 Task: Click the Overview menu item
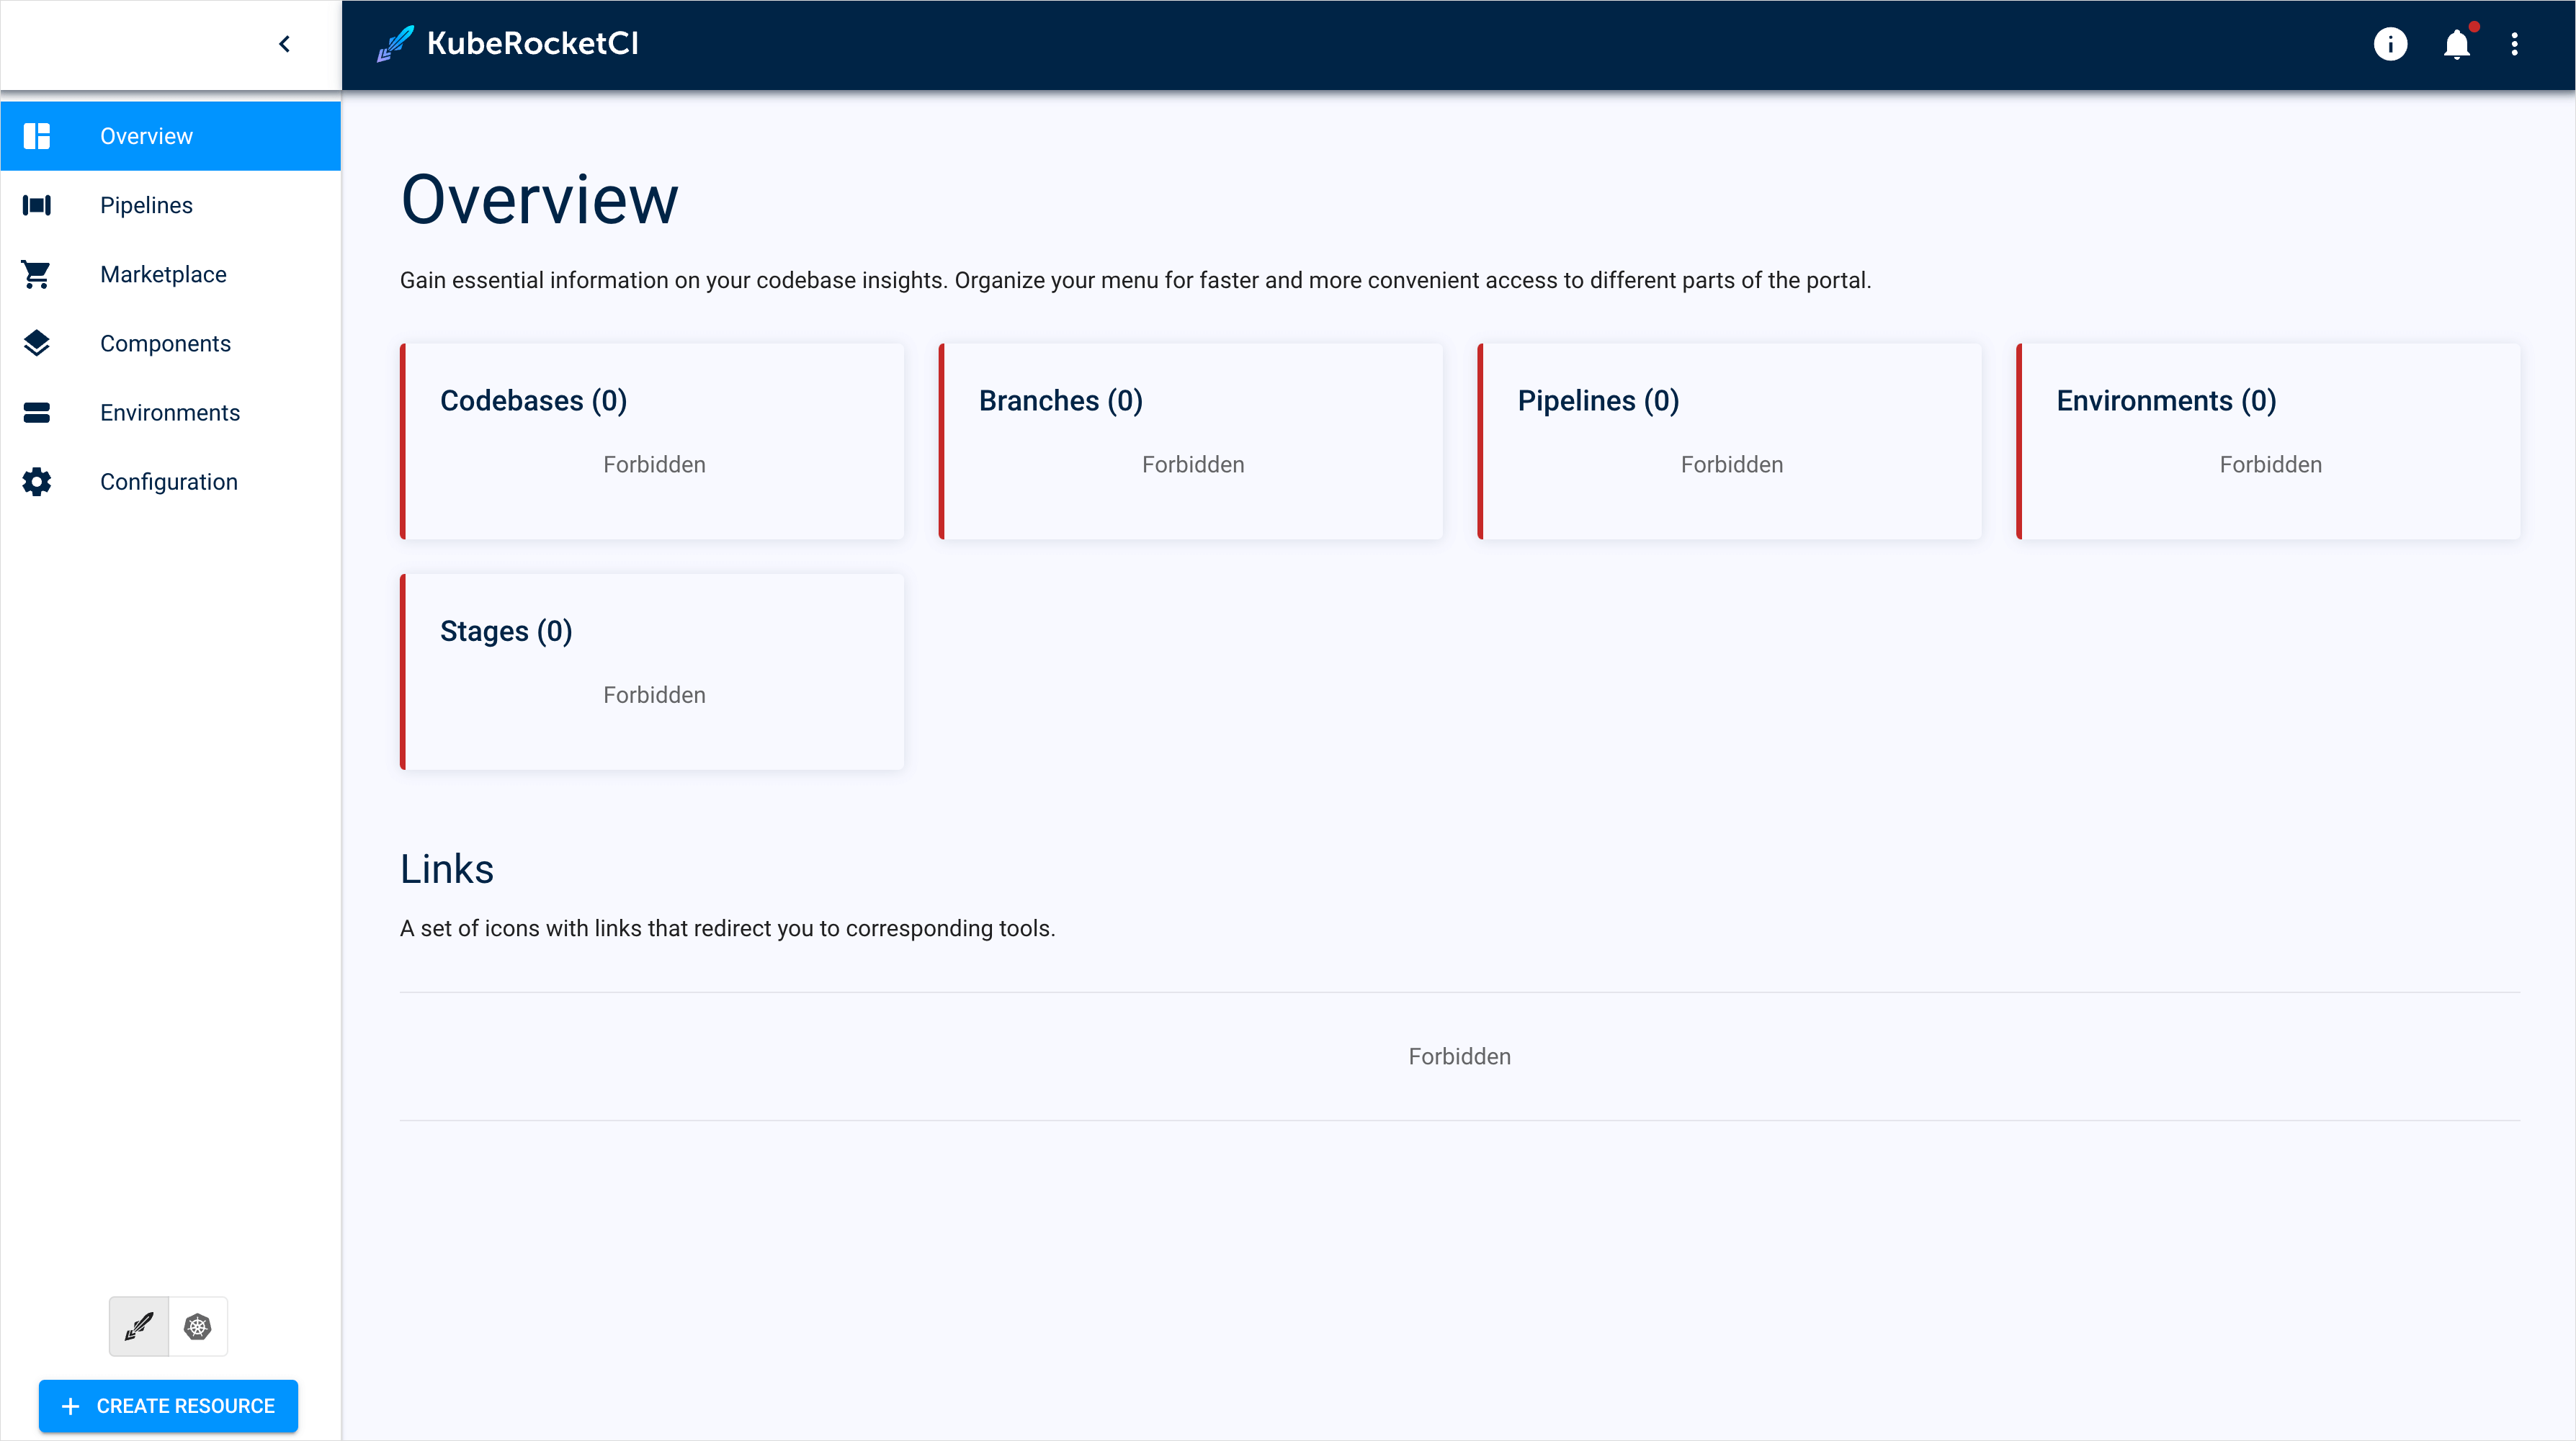pyautogui.click(x=171, y=136)
